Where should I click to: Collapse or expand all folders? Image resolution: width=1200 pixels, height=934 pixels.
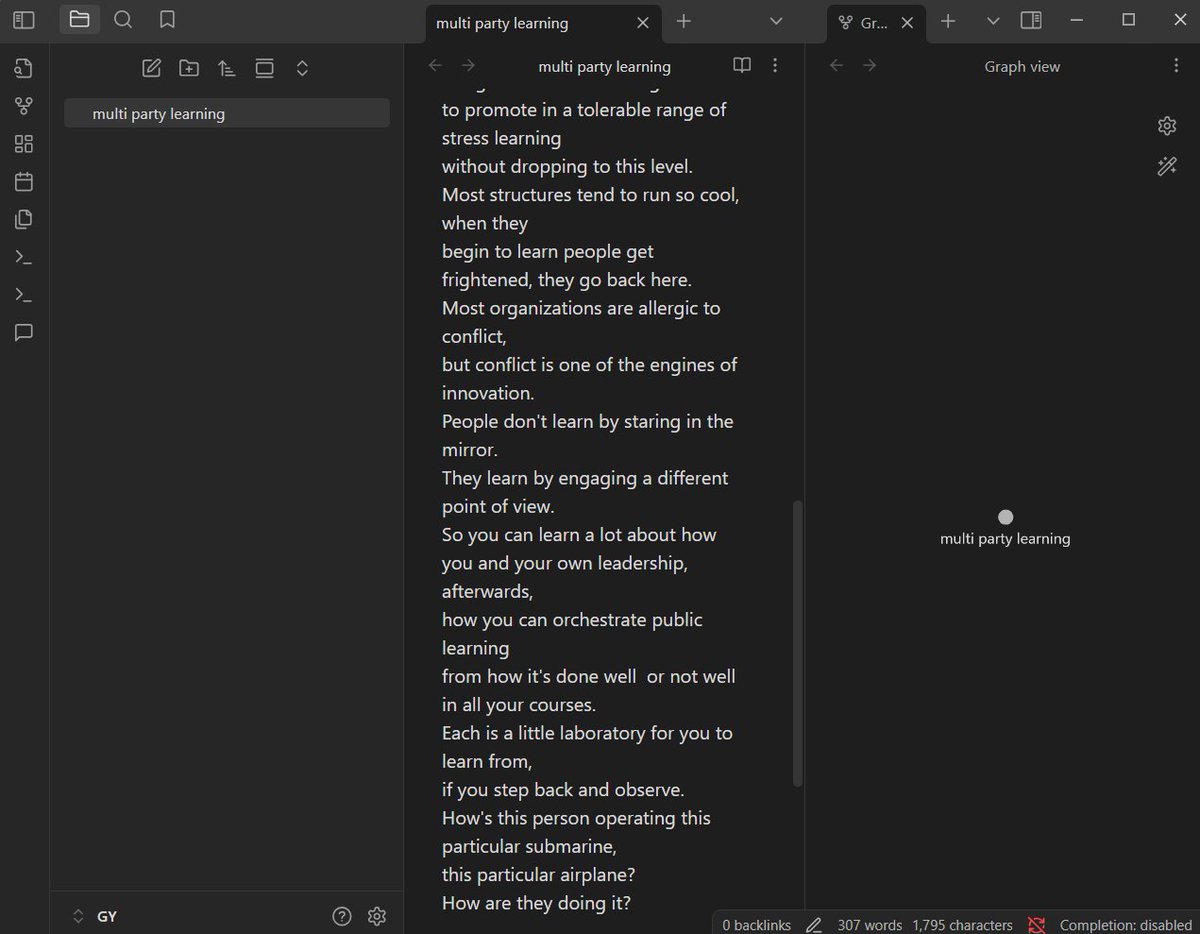coord(302,68)
